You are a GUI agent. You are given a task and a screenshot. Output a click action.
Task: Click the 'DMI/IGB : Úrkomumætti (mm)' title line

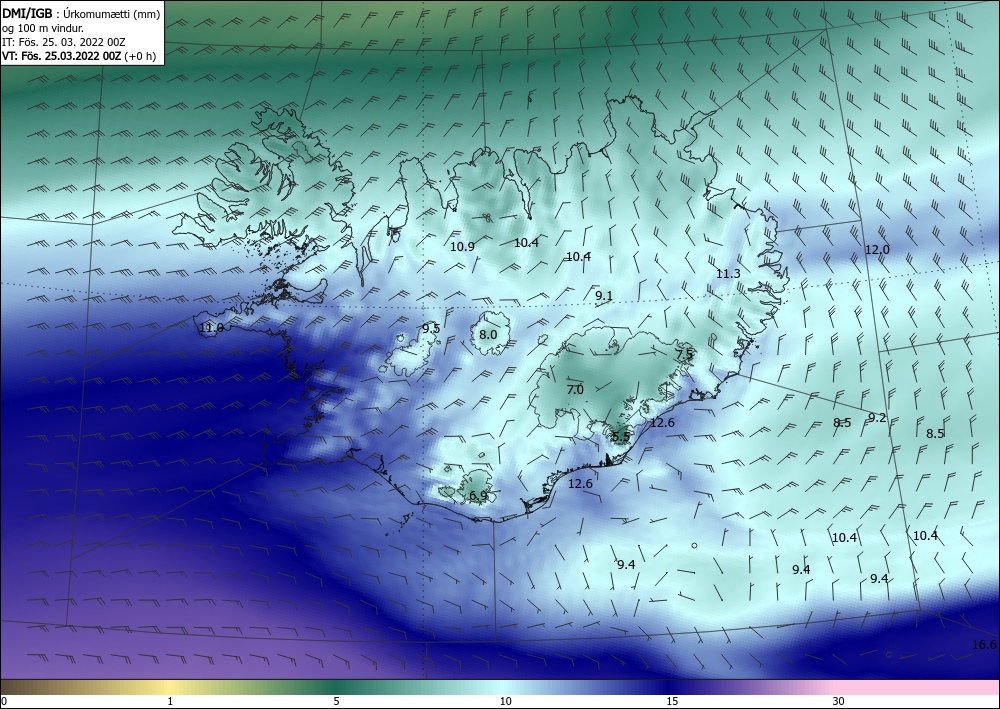[81, 13]
